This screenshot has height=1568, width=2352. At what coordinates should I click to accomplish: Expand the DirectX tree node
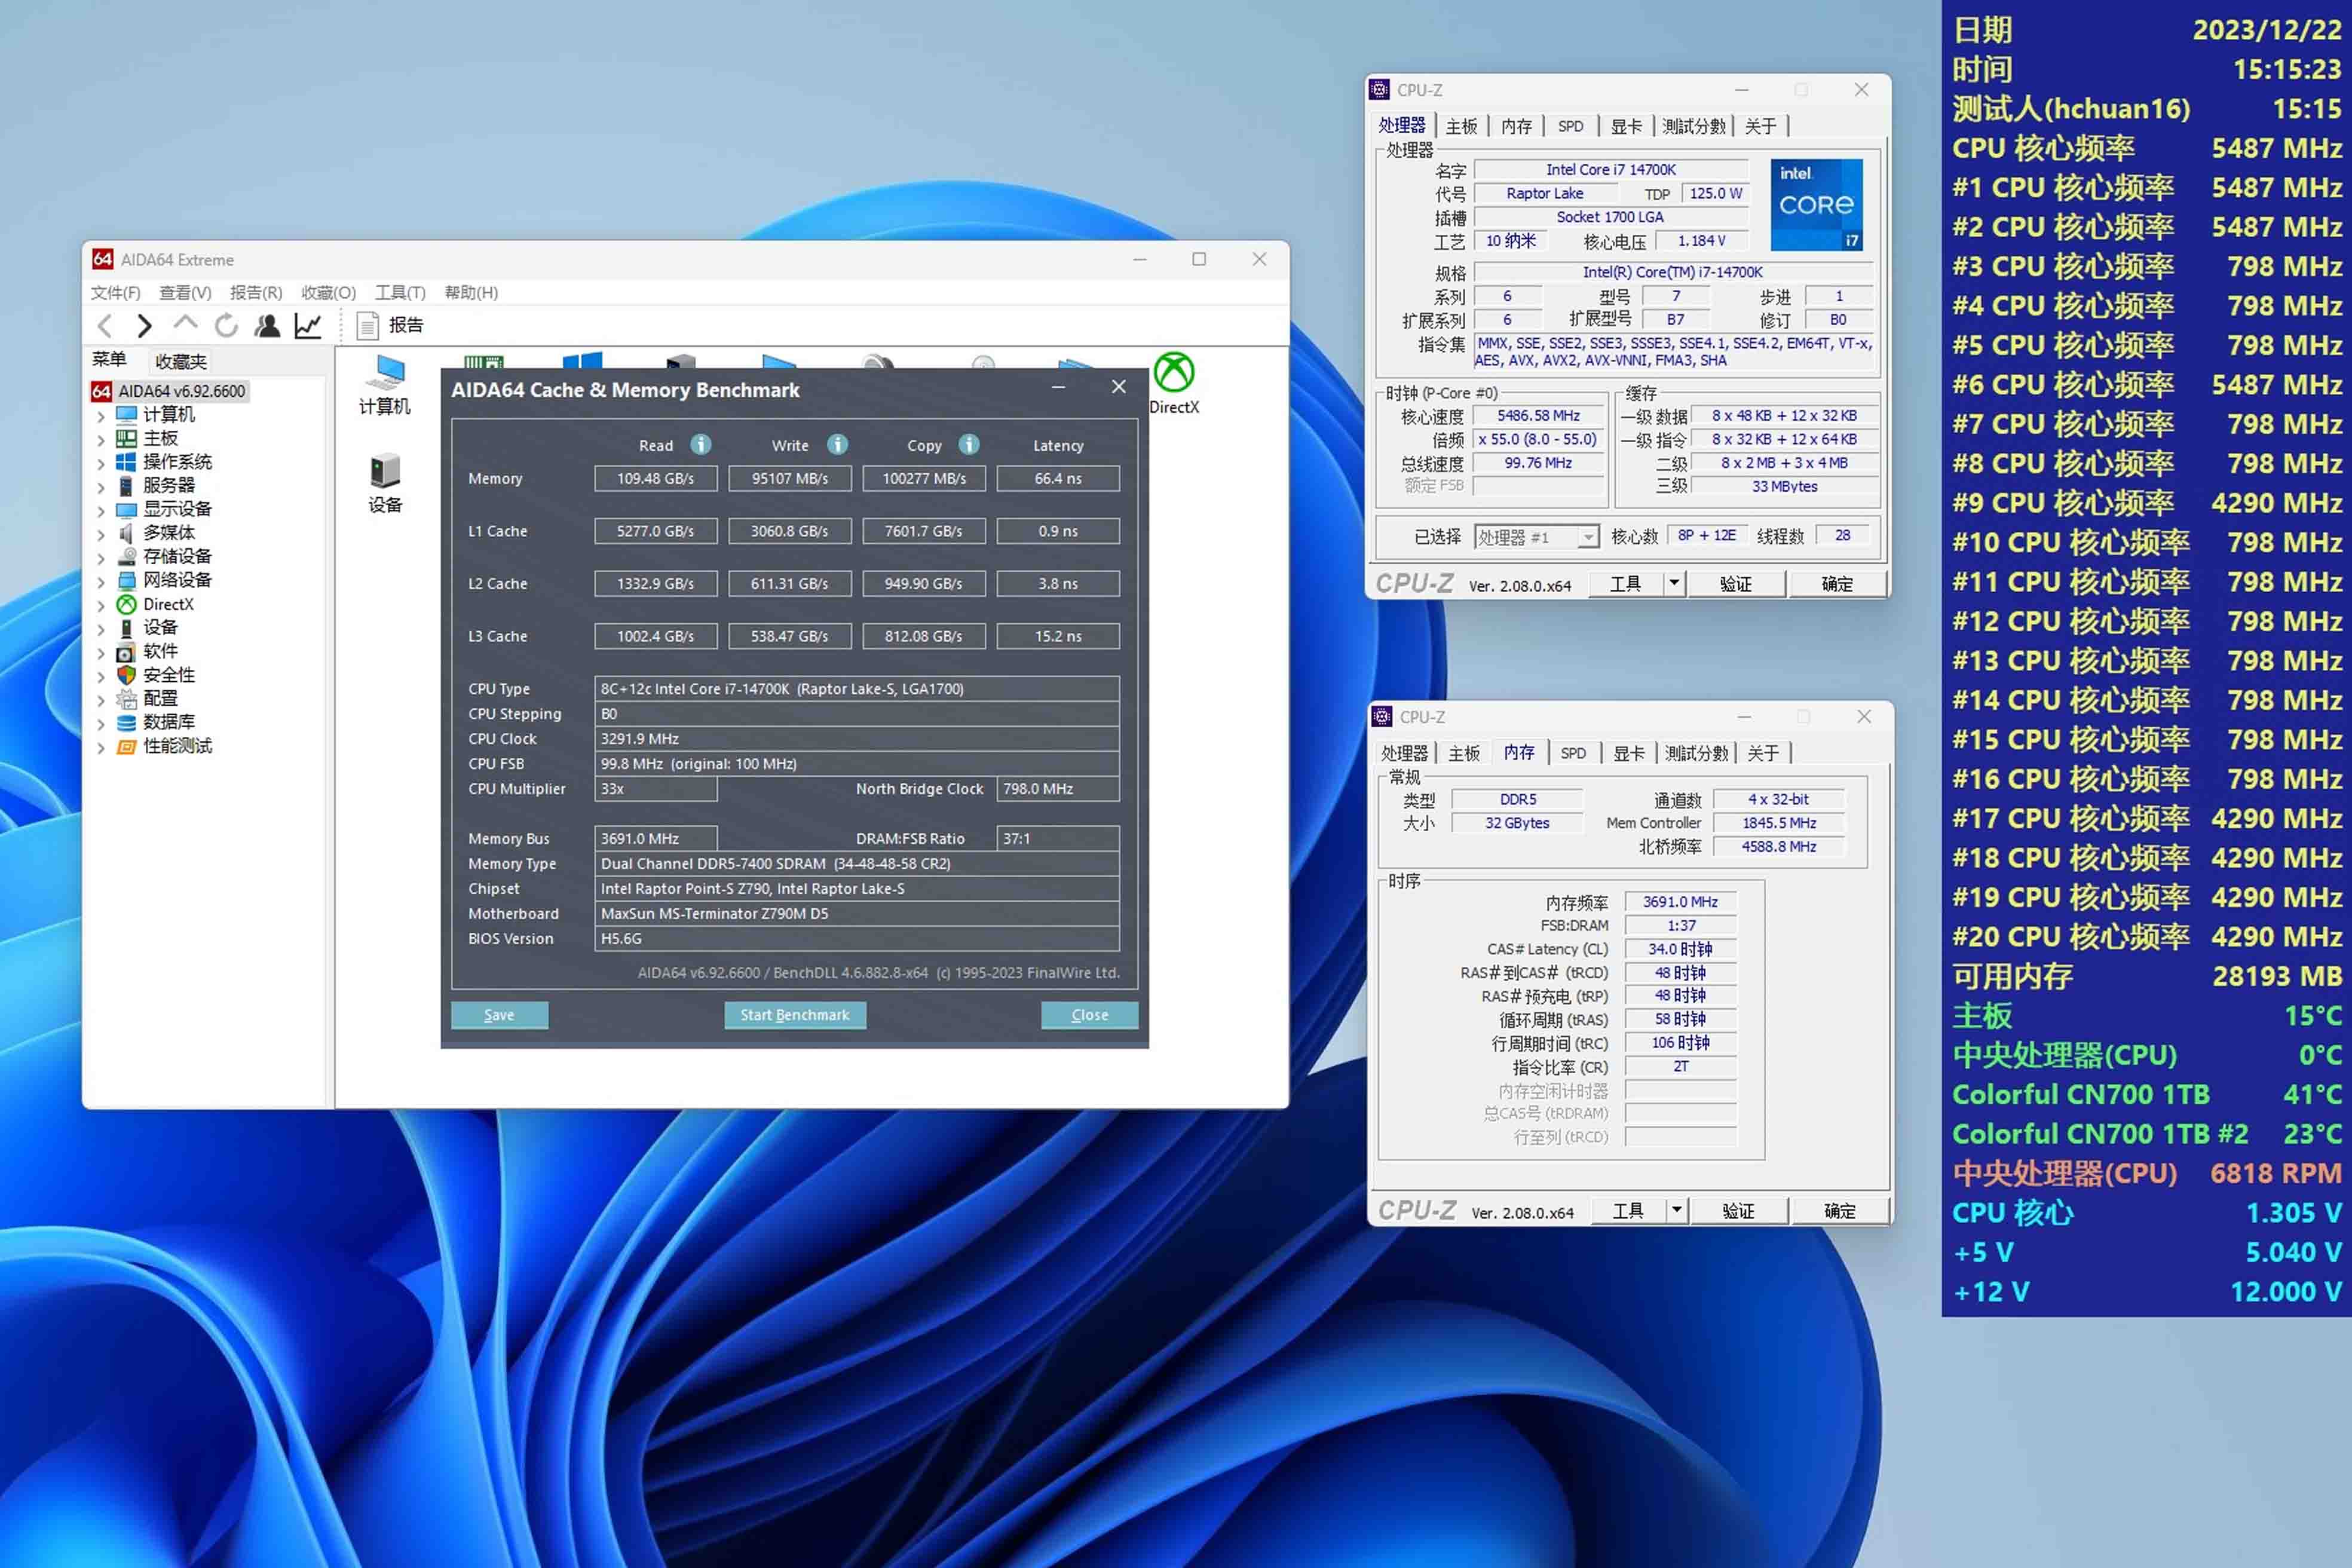point(100,605)
